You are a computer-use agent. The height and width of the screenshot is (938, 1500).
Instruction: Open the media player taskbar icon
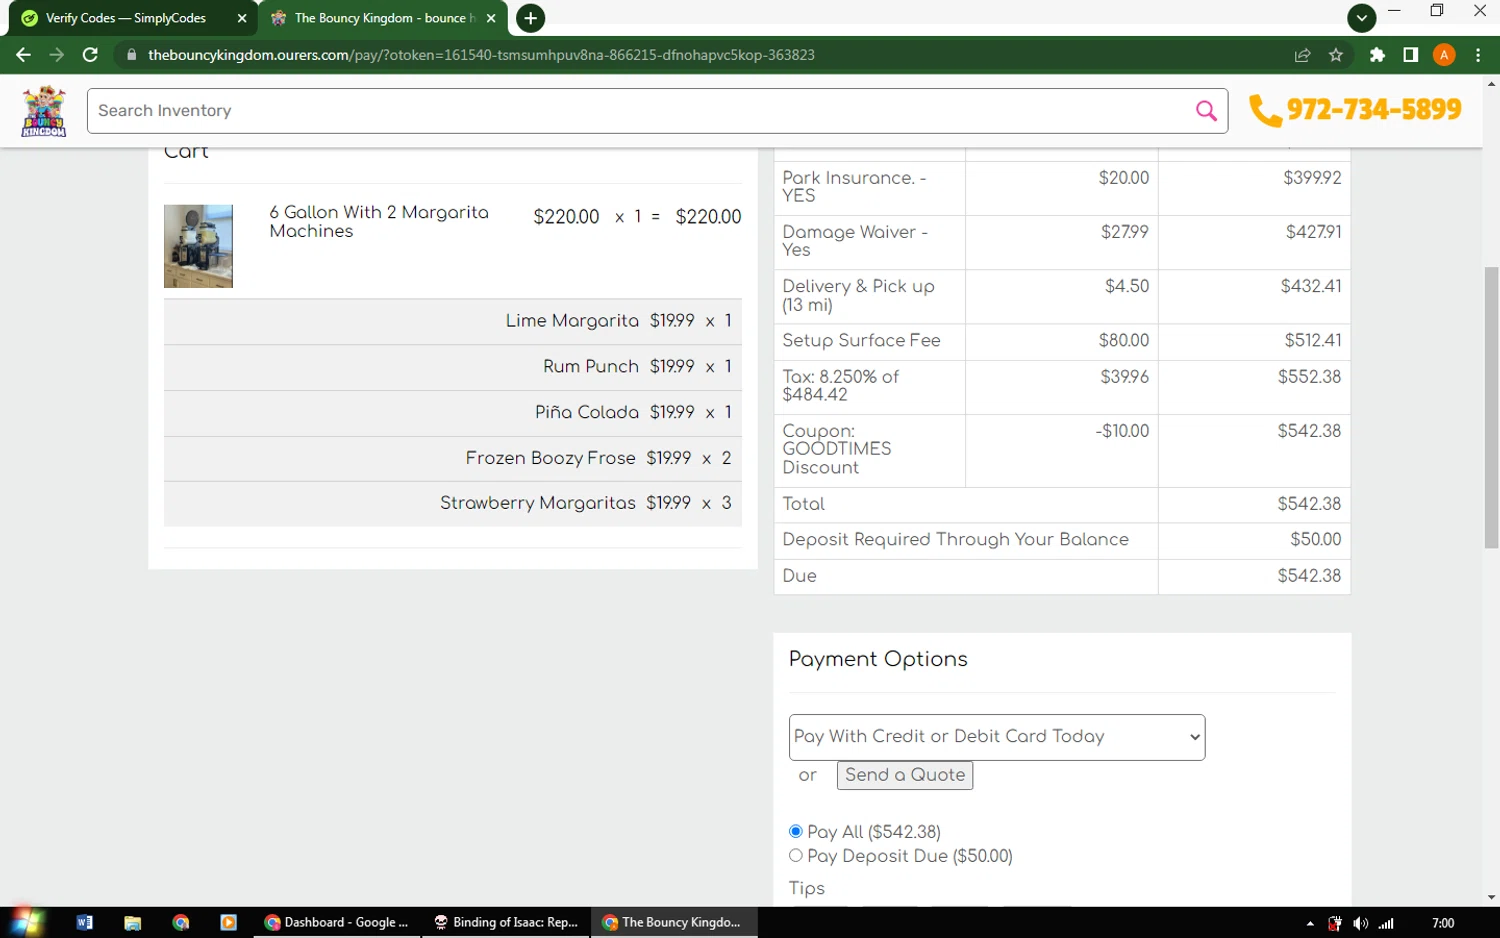pyautogui.click(x=228, y=922)
